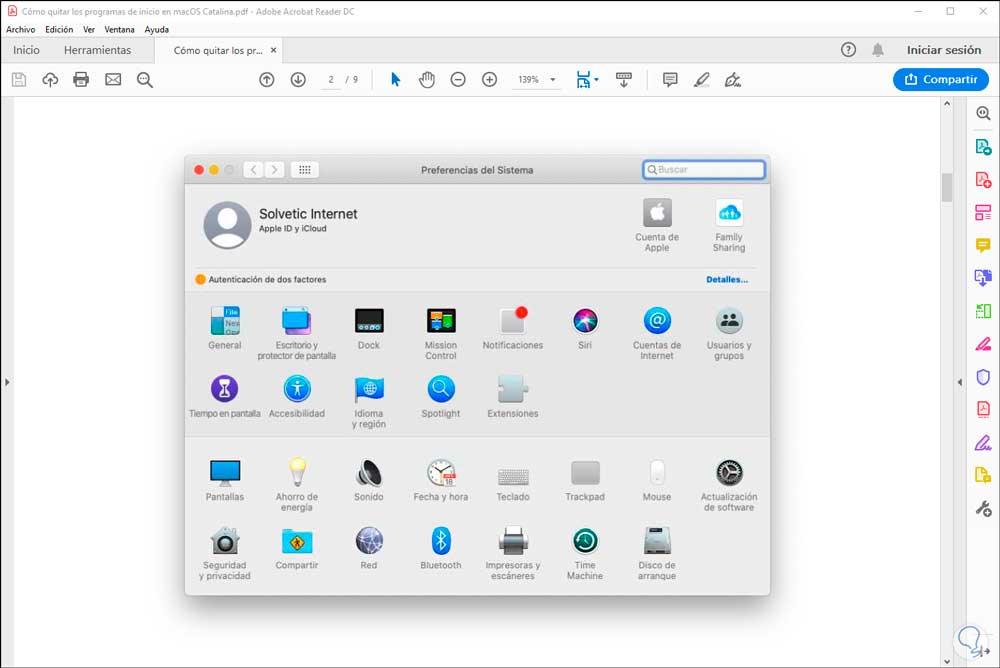Click Iniciar sesión
The image size is (1000, 668).
point(944,50)
